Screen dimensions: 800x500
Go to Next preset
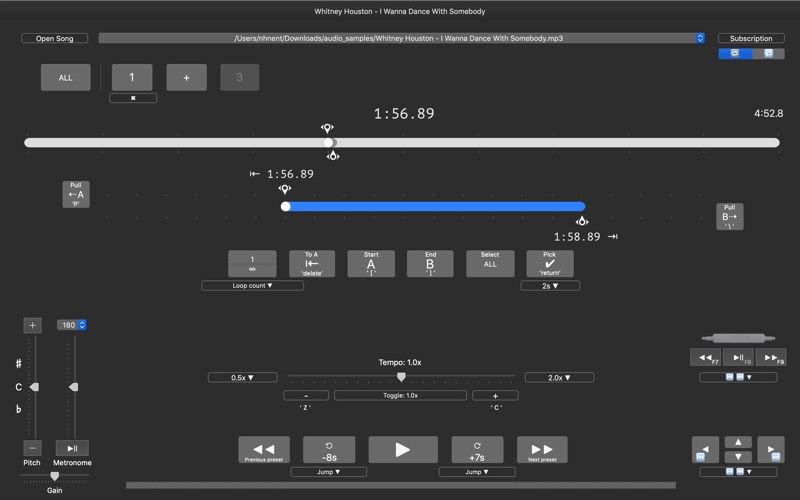coord(542,449)
